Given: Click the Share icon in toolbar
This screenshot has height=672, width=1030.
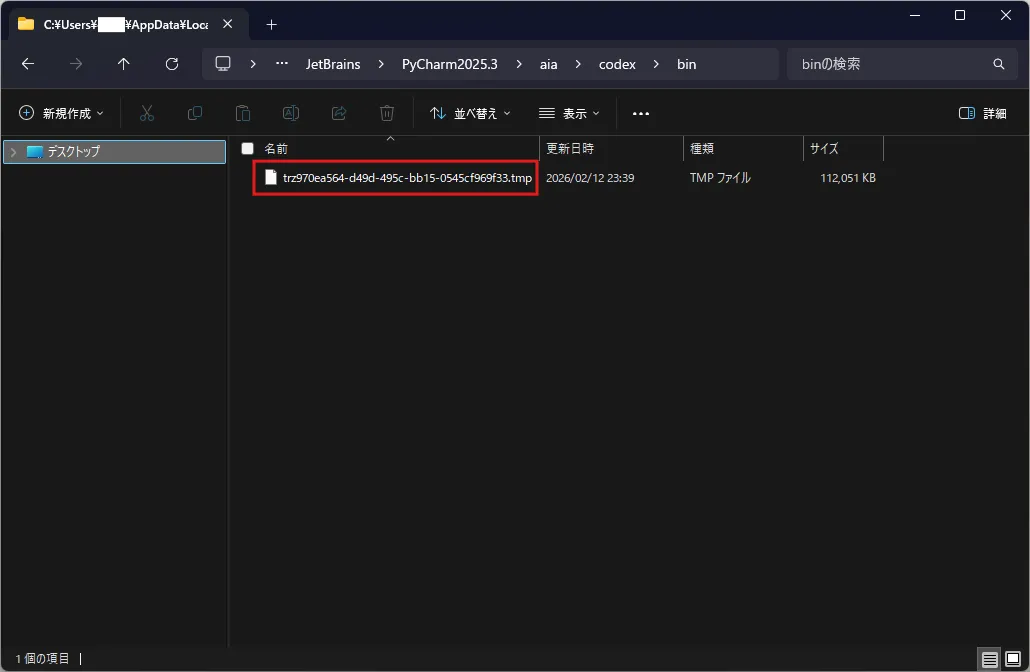Looking at the screenshot, I should 339,114.
